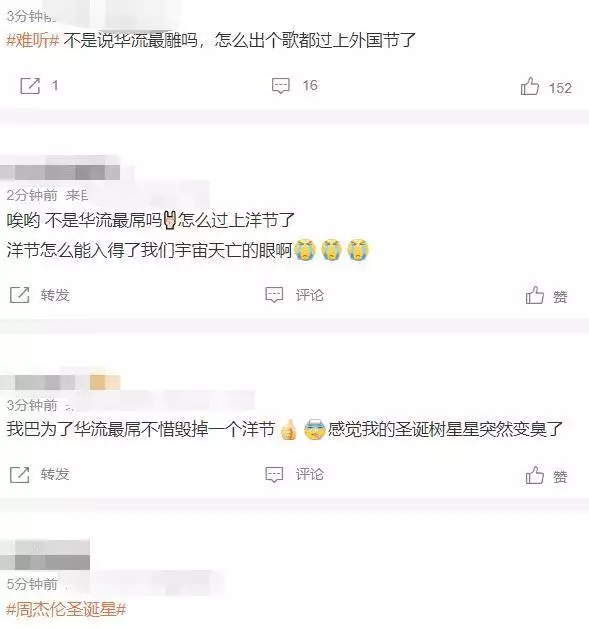This screenshot has height=629, width=589.
Task: Tap thumbs-up icon on 唉哟 post
Action: click(x=535, y=295)
